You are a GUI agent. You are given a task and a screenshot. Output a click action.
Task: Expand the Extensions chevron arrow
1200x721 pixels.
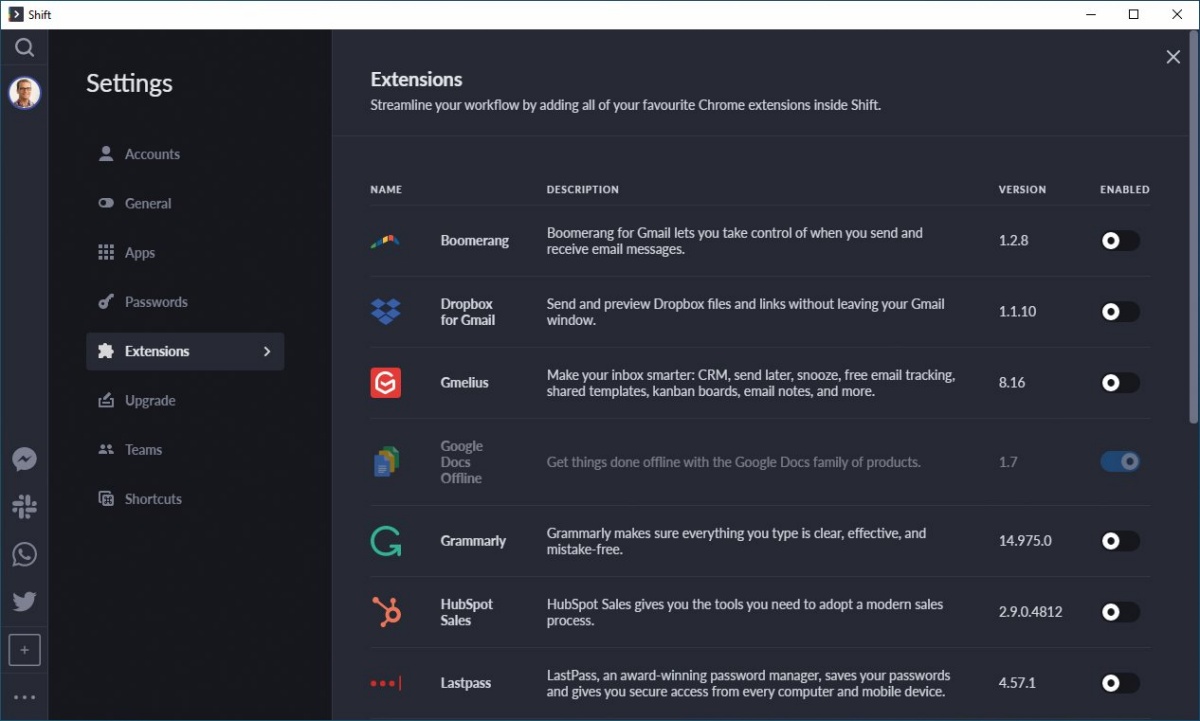(266, 351)
